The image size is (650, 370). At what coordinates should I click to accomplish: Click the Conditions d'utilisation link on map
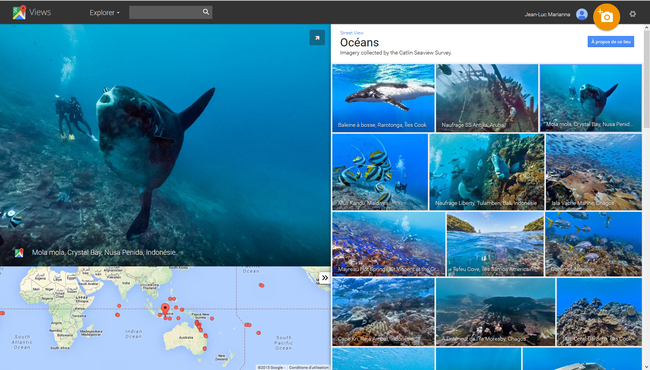click(309, 368)
